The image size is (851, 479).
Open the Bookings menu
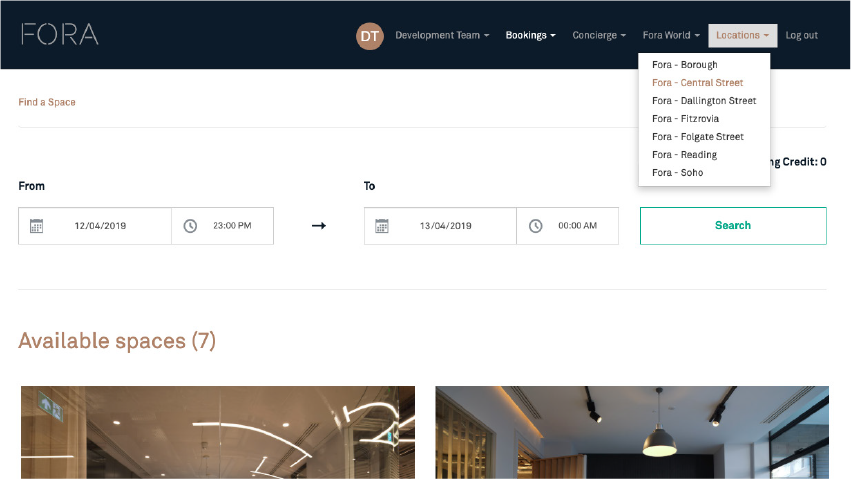[x=530, y=35]
